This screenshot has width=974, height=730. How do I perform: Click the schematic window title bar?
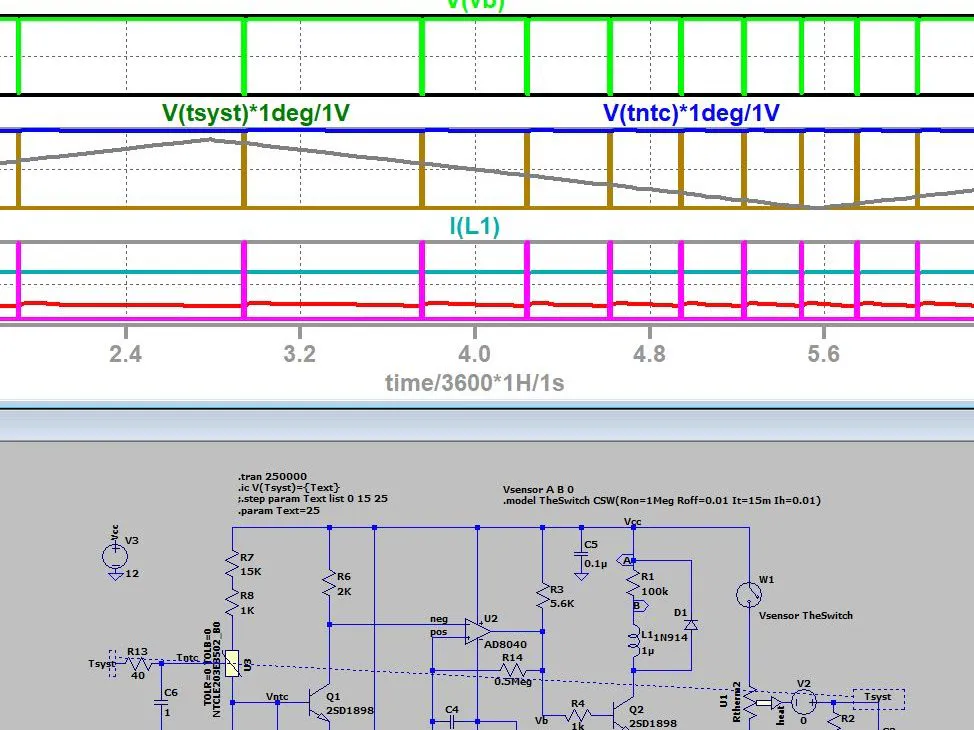(487, 426)
